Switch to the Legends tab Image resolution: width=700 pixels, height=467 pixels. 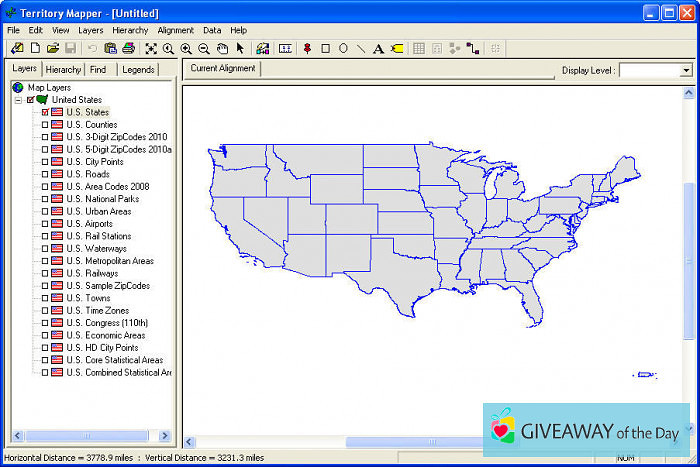[138, 70]
